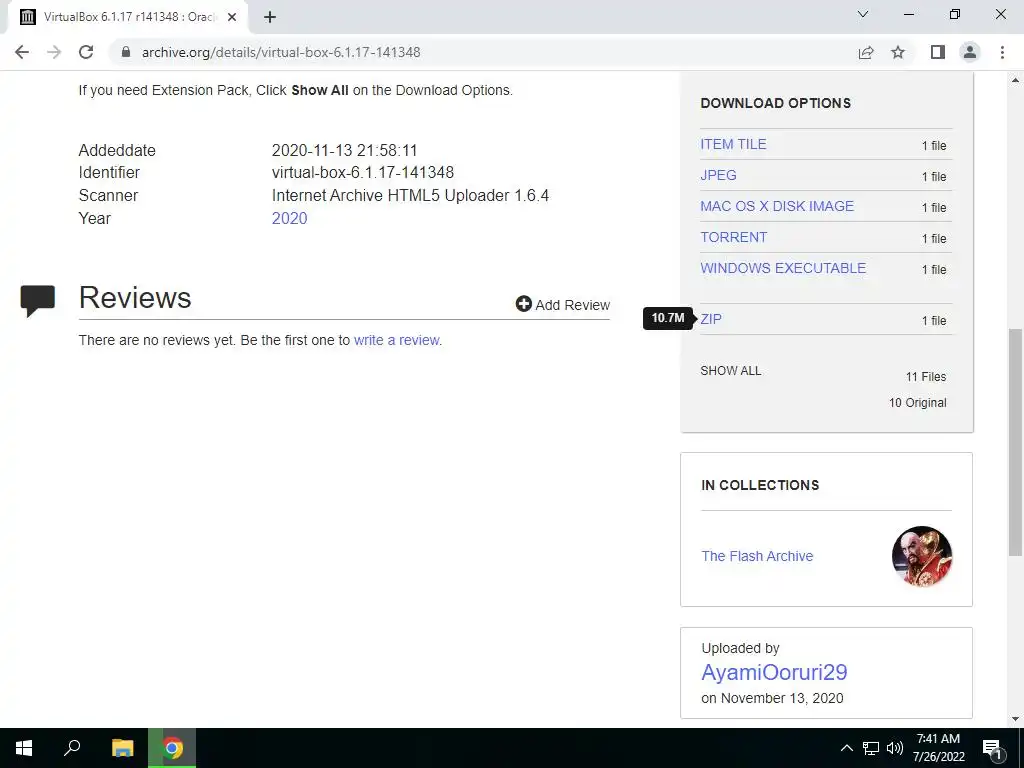The width and height of the screenshot is (1024, 768).
Task: View site security lock info
Action: click(x=127, y=52)
